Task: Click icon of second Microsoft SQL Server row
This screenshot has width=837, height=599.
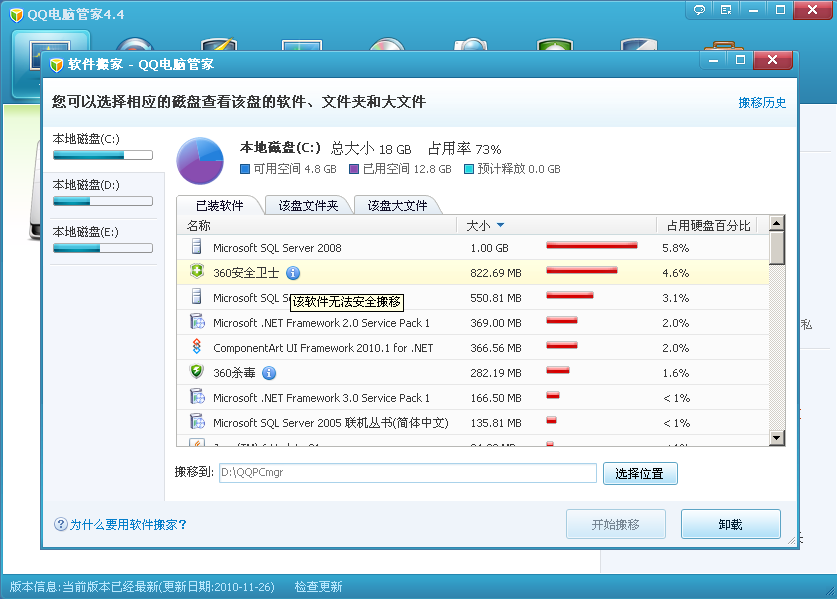Action: pyautogui.click(x=197, y=297)
